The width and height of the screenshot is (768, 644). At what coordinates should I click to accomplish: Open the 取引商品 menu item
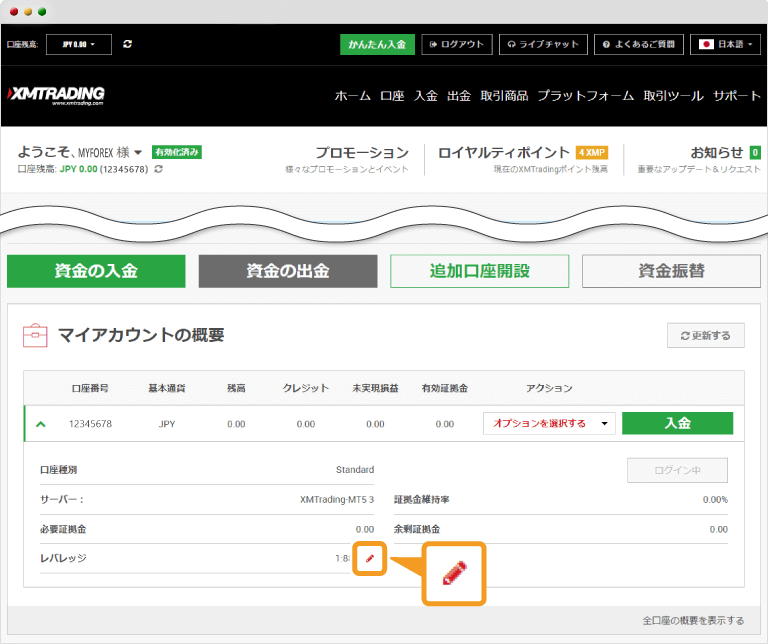click(x=504, y=96)
